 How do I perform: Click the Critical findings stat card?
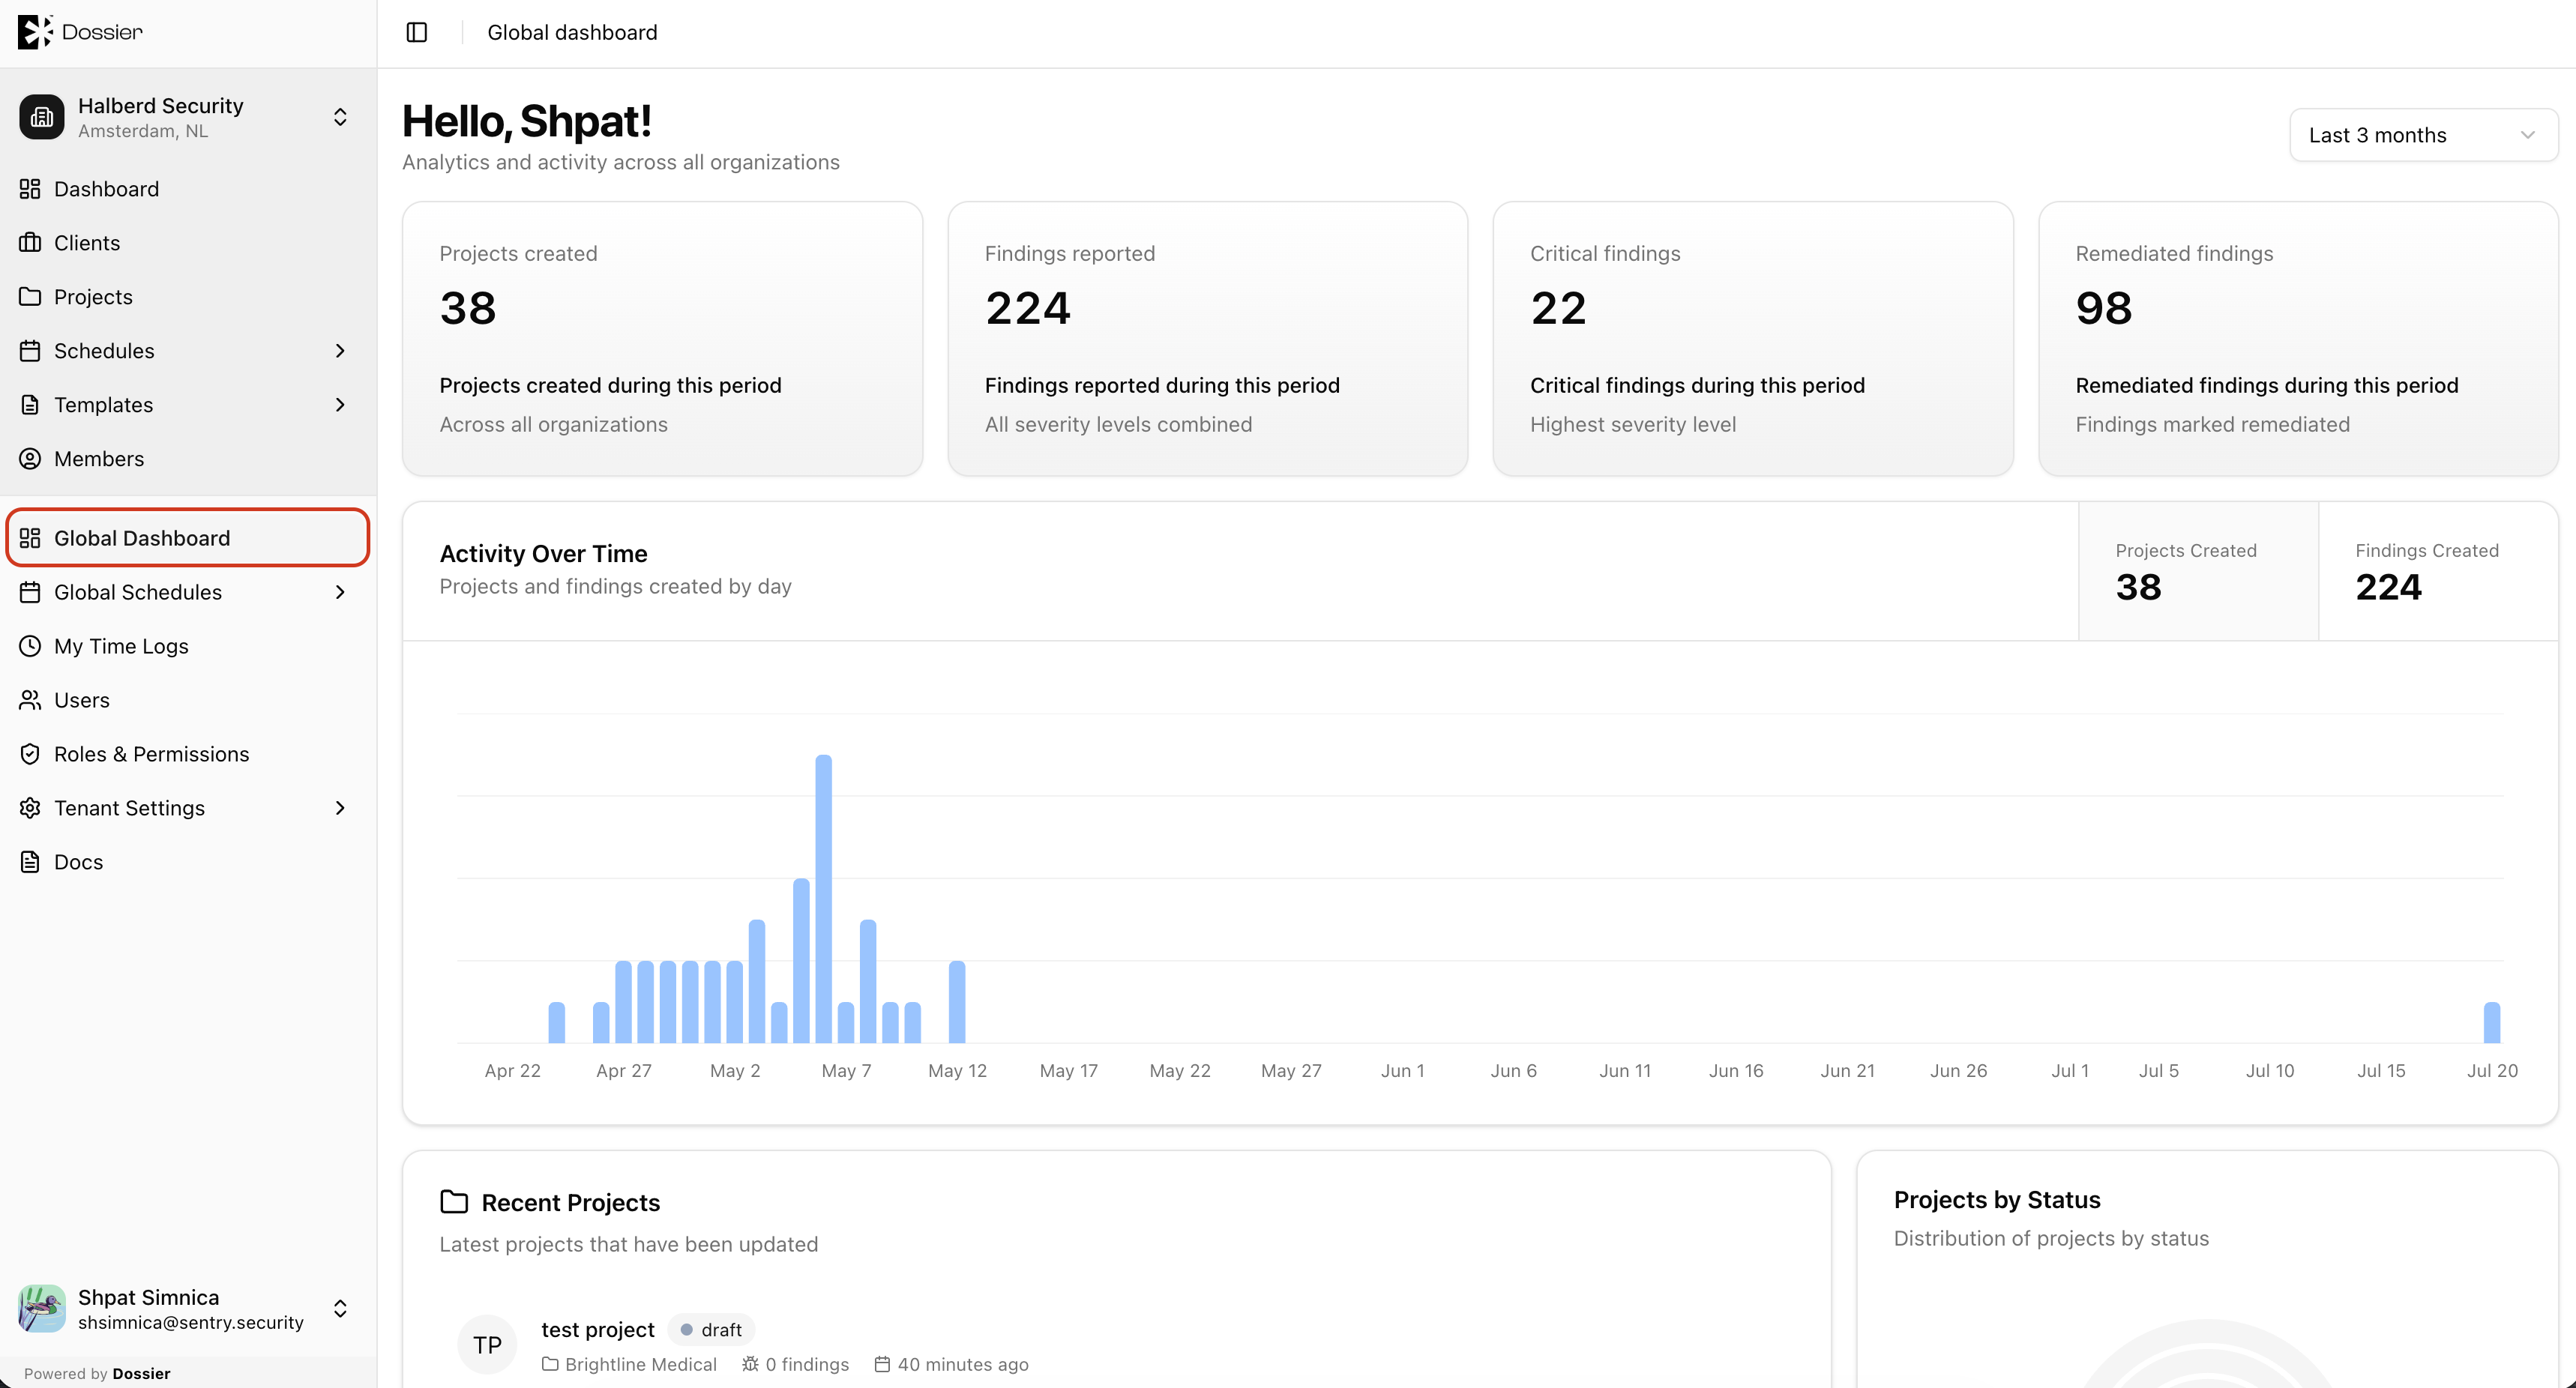[x=1752, y=339]
